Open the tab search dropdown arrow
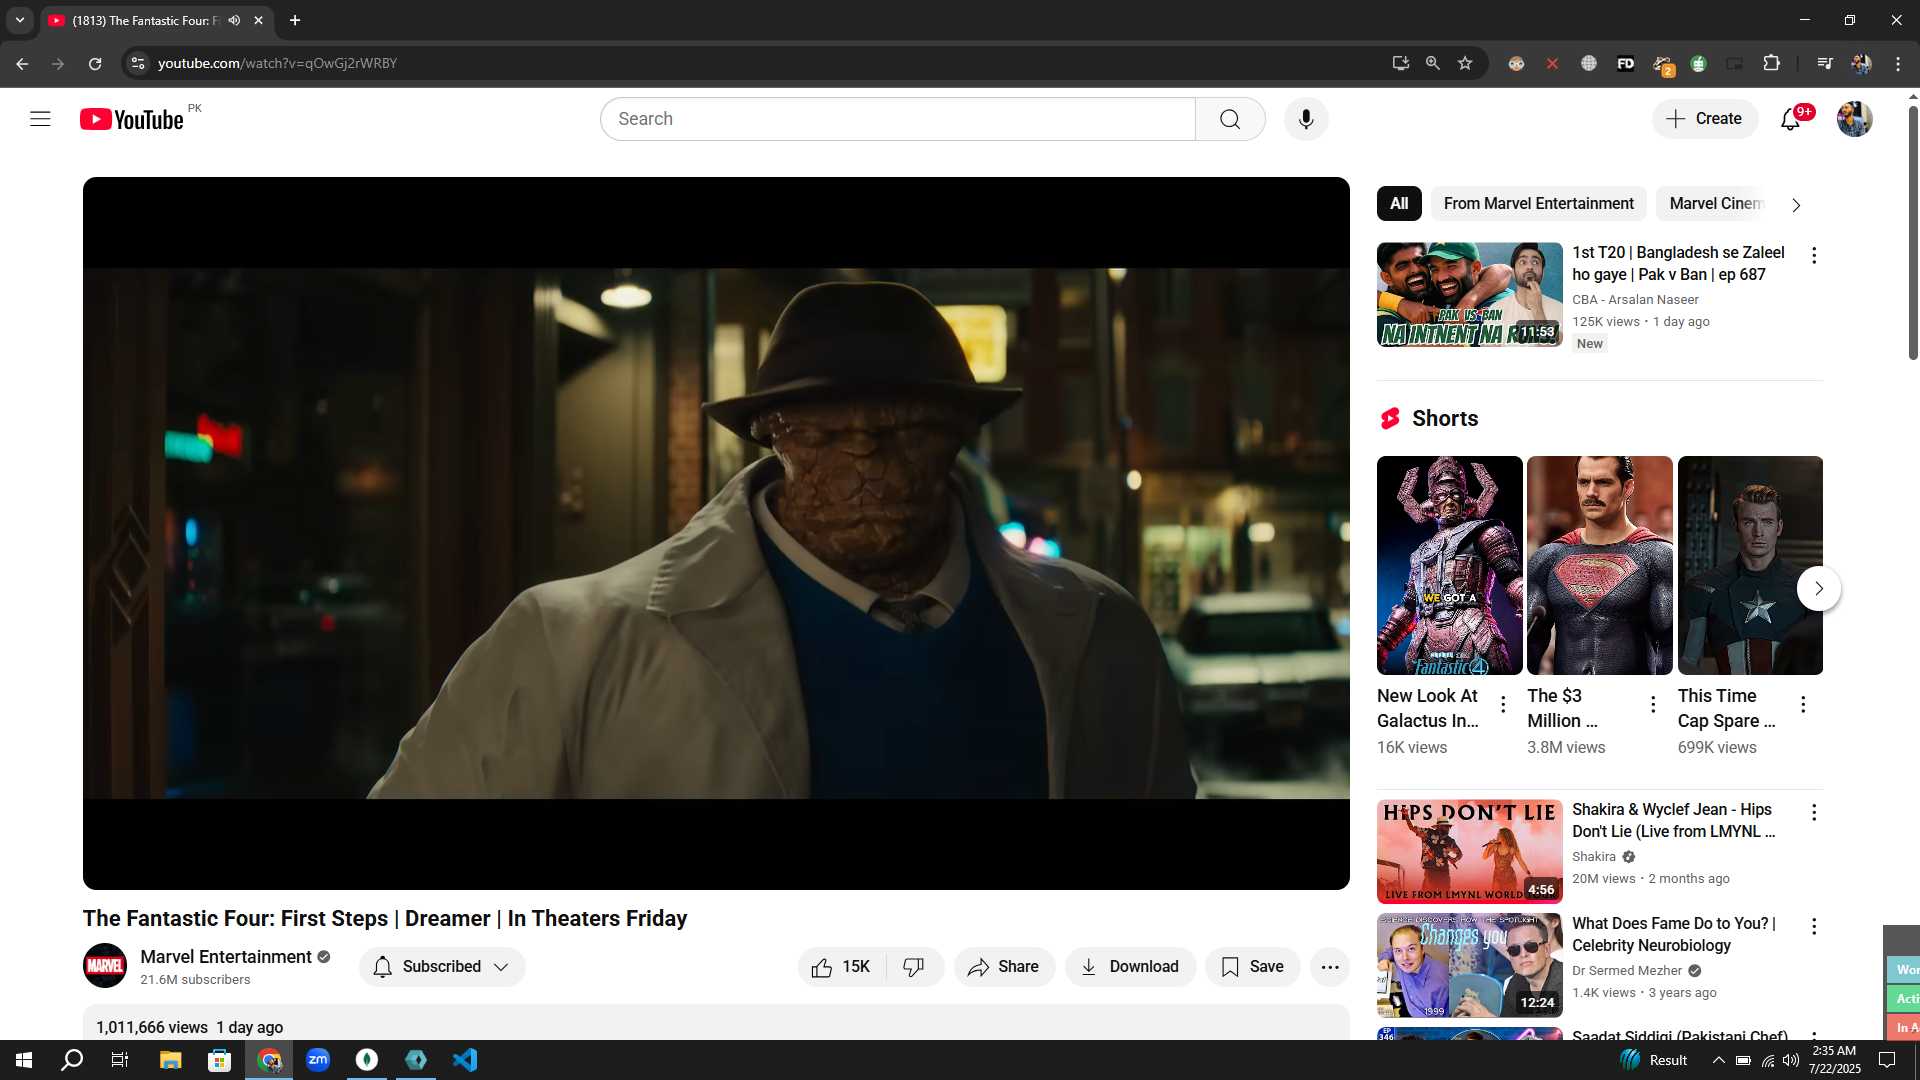This screenshot has height=1080, width=1920. point(20,20)
